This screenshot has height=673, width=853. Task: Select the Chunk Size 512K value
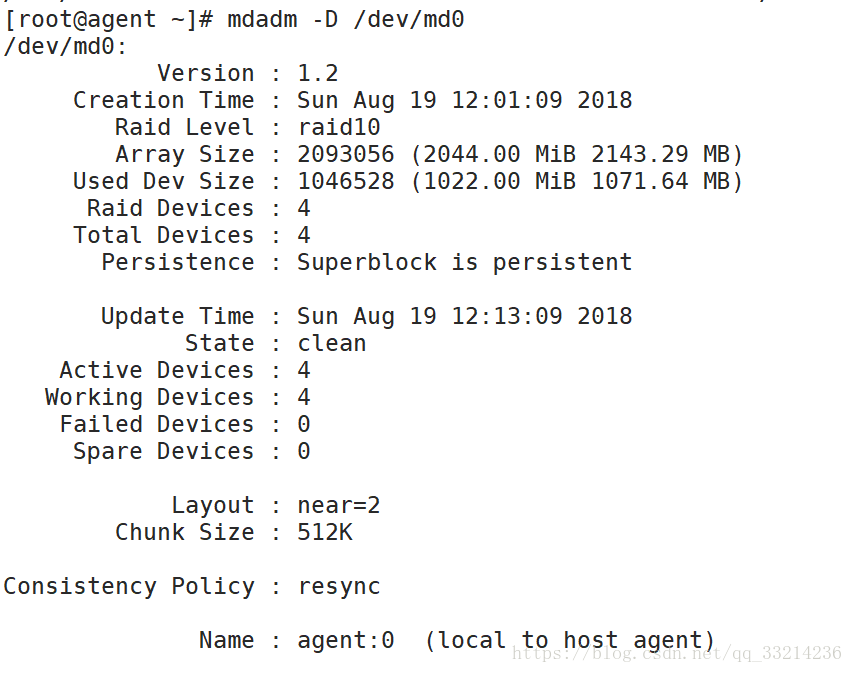[x=325, y=532]
